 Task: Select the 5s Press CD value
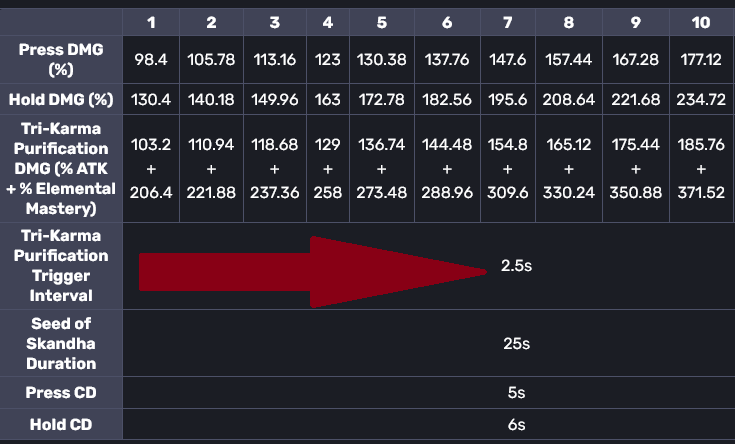point(516,392)
